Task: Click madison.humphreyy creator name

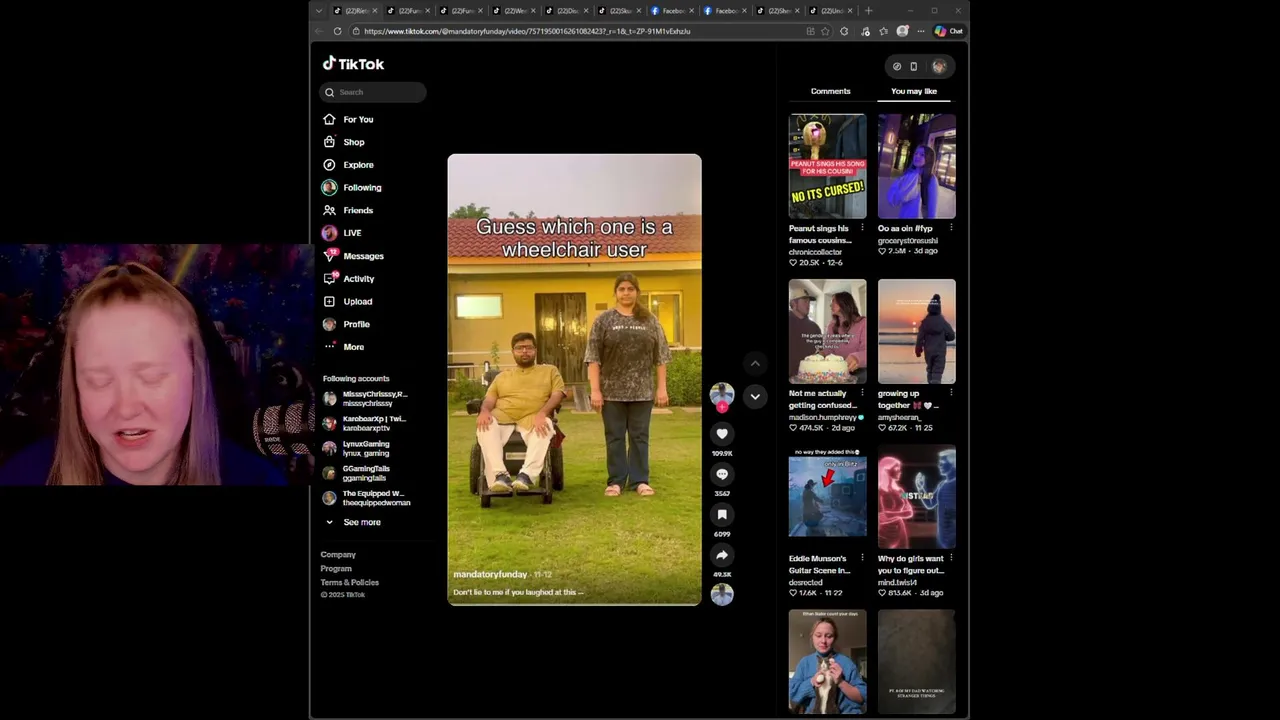Action: coord(823,417)
